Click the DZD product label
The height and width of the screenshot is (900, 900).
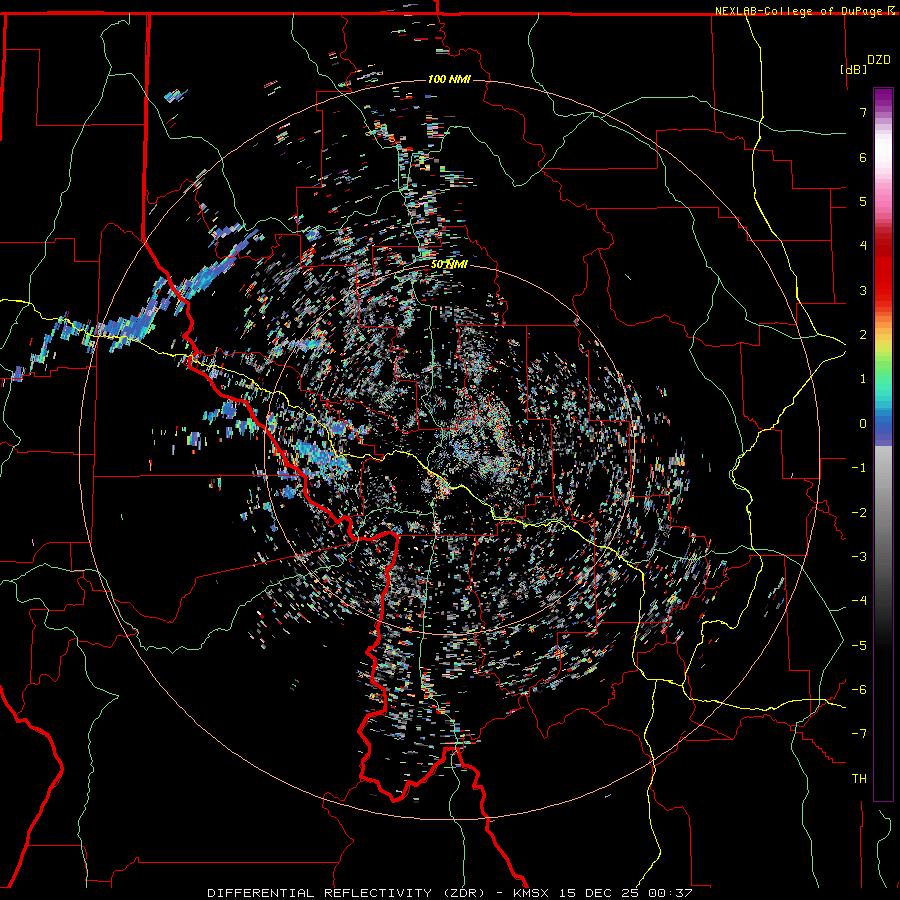point(879,60)
